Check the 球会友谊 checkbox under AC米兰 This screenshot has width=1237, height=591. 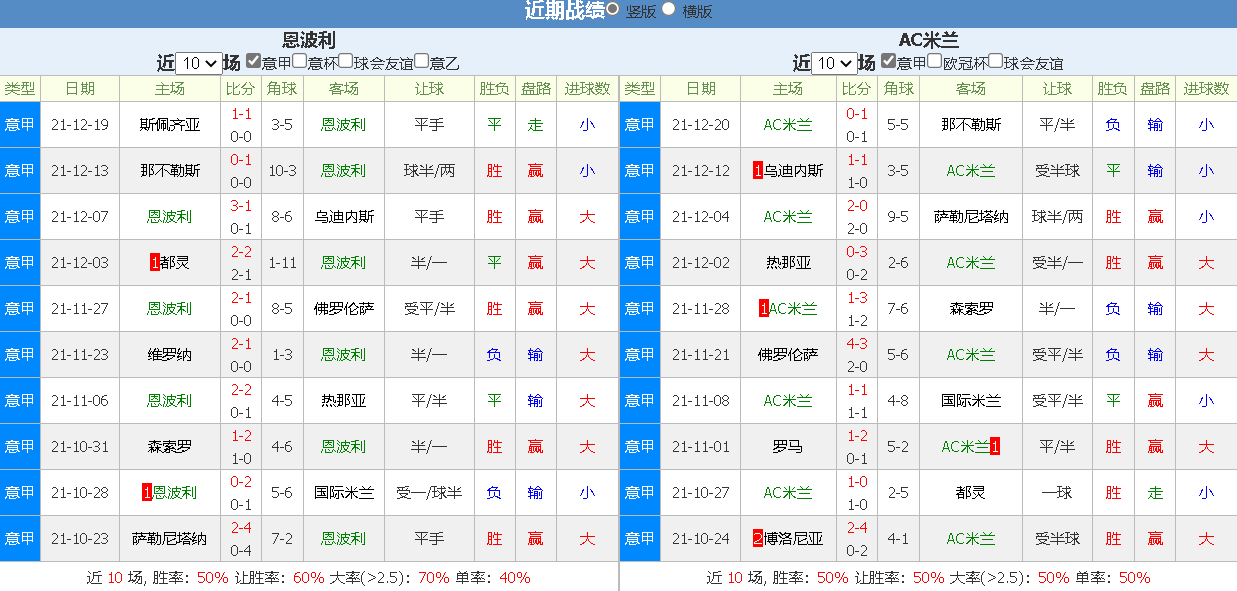pyautogui.click(x=996, y=61)
